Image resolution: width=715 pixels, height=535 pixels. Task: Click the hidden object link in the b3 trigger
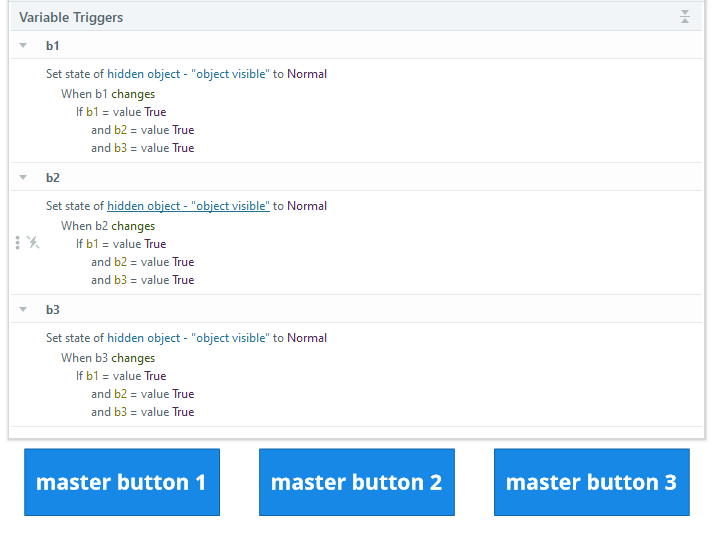[188, 338]
